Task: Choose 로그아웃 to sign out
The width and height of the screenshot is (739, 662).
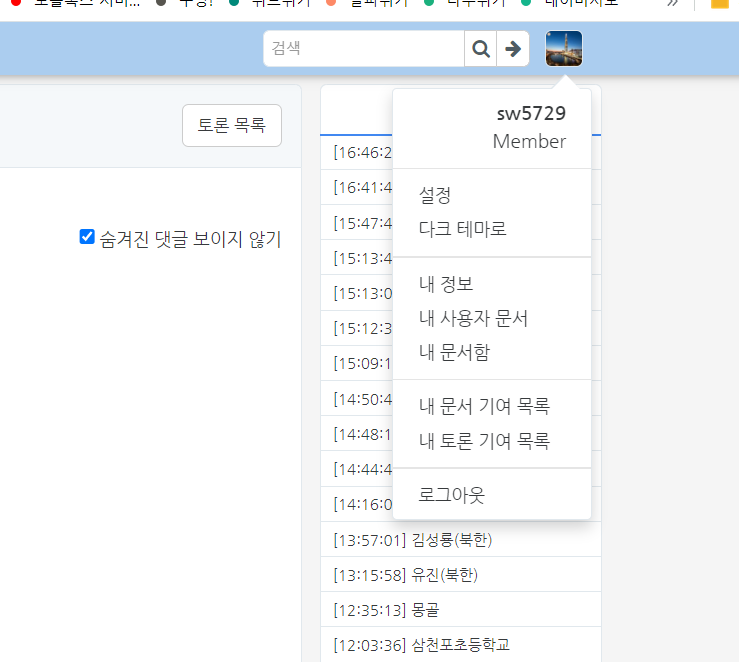Action: pos(451,495)
